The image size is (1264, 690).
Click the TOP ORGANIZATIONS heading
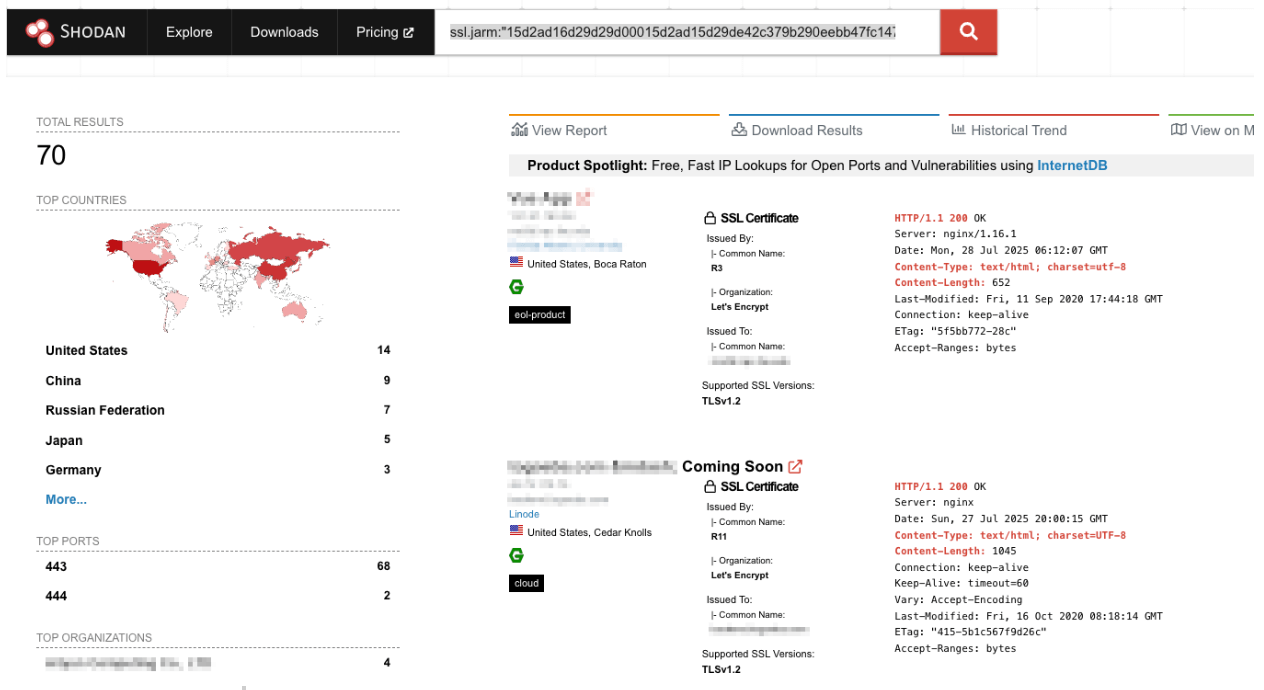click(x=94, y=638)
